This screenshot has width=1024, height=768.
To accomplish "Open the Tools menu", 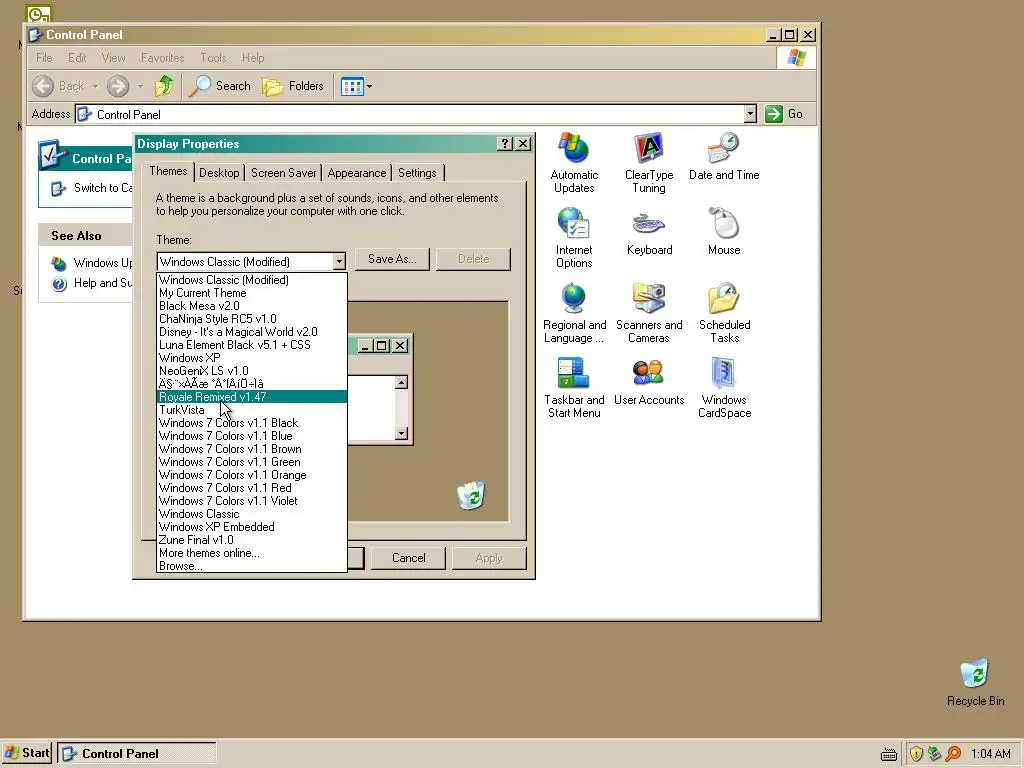I will point(213,58).
